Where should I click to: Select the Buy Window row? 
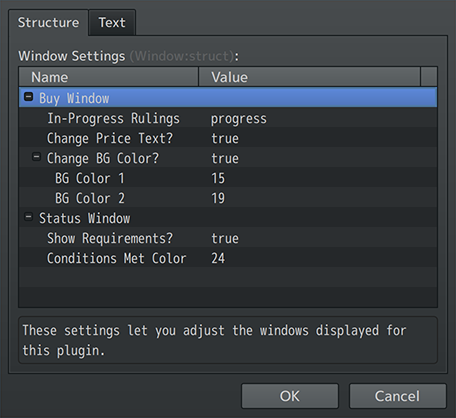pyautogui.click(x=228, y=97)
